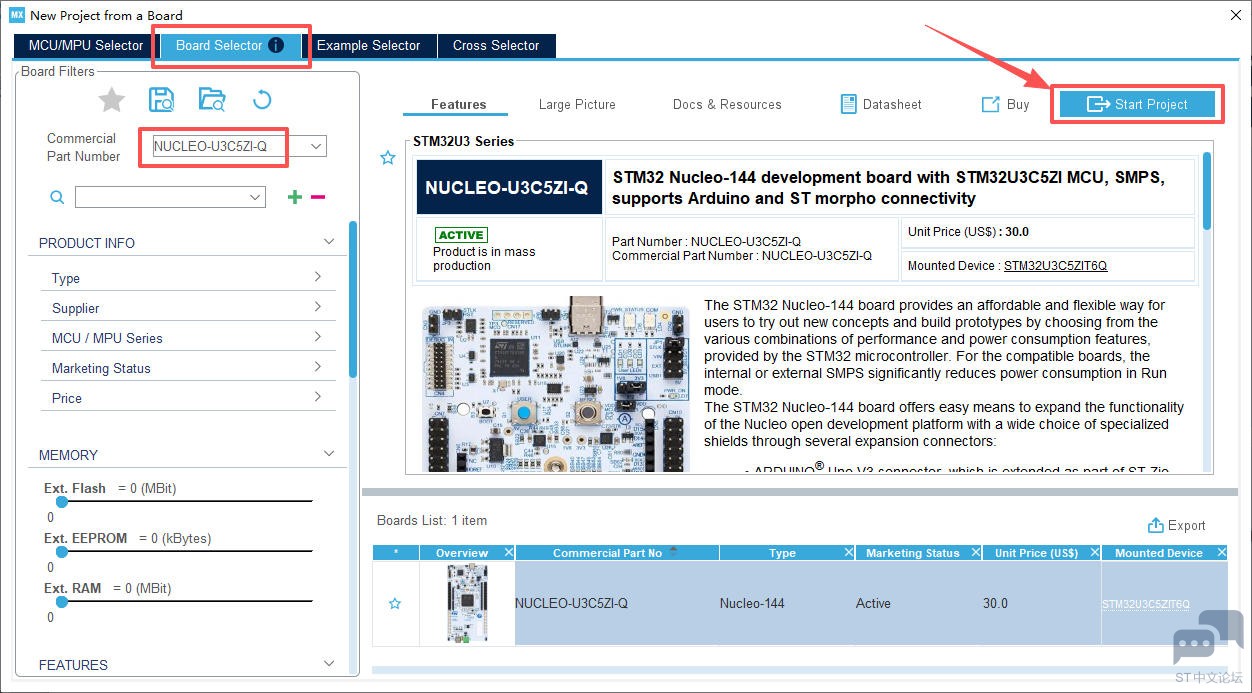Click the Board Selector info icon
The image size is (1252, 693).
click(x=276, y=45)
